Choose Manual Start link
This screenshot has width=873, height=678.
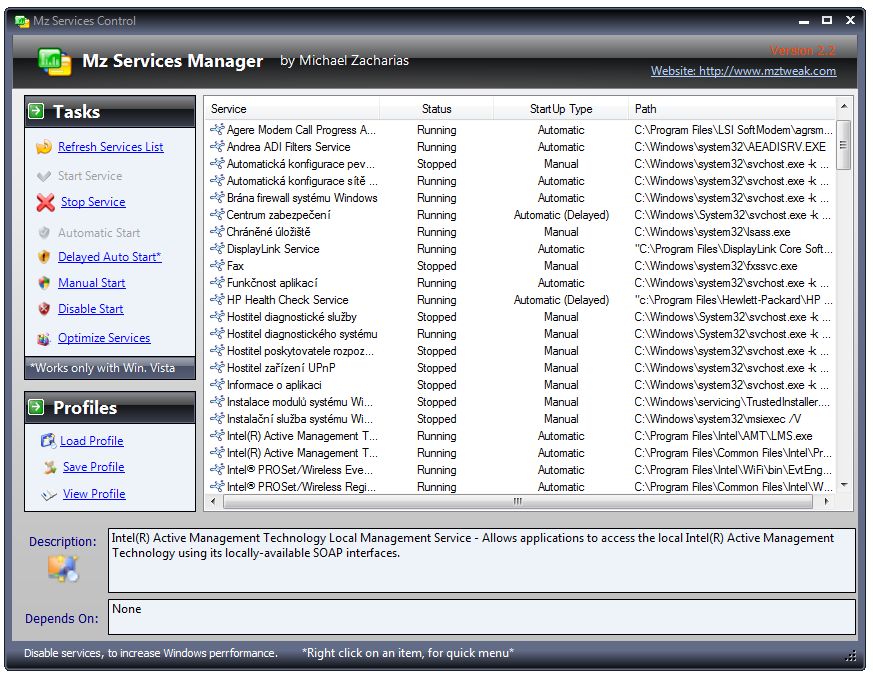[x=92, y=283]
